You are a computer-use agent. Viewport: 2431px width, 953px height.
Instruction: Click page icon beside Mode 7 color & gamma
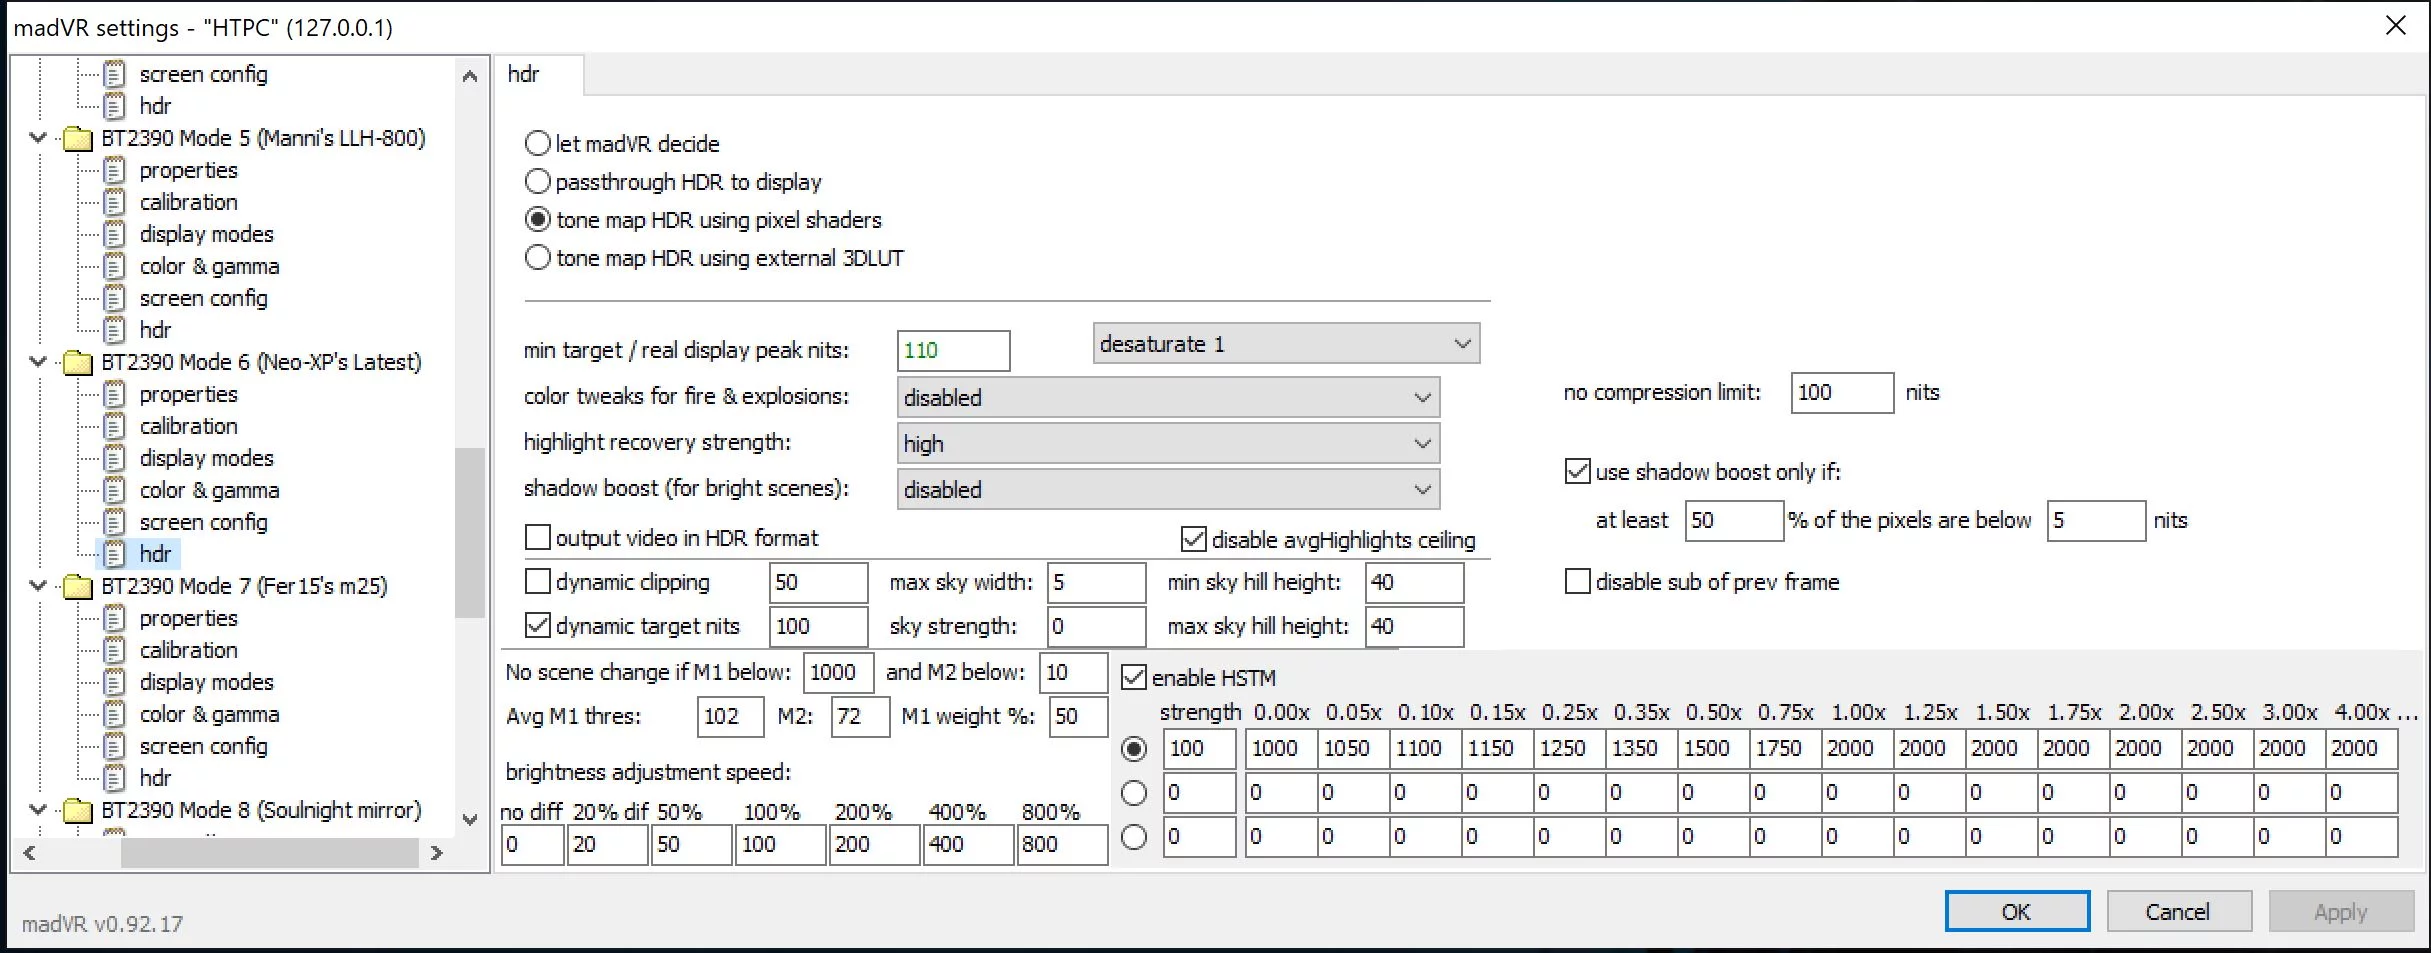pyautogui.click(x=115, y=714)
